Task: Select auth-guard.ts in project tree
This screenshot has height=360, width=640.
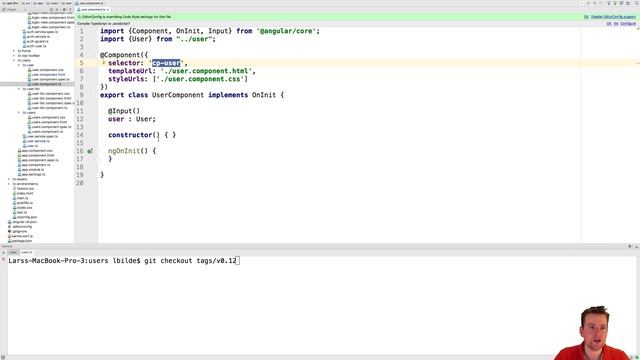Action: pos(36,41)
